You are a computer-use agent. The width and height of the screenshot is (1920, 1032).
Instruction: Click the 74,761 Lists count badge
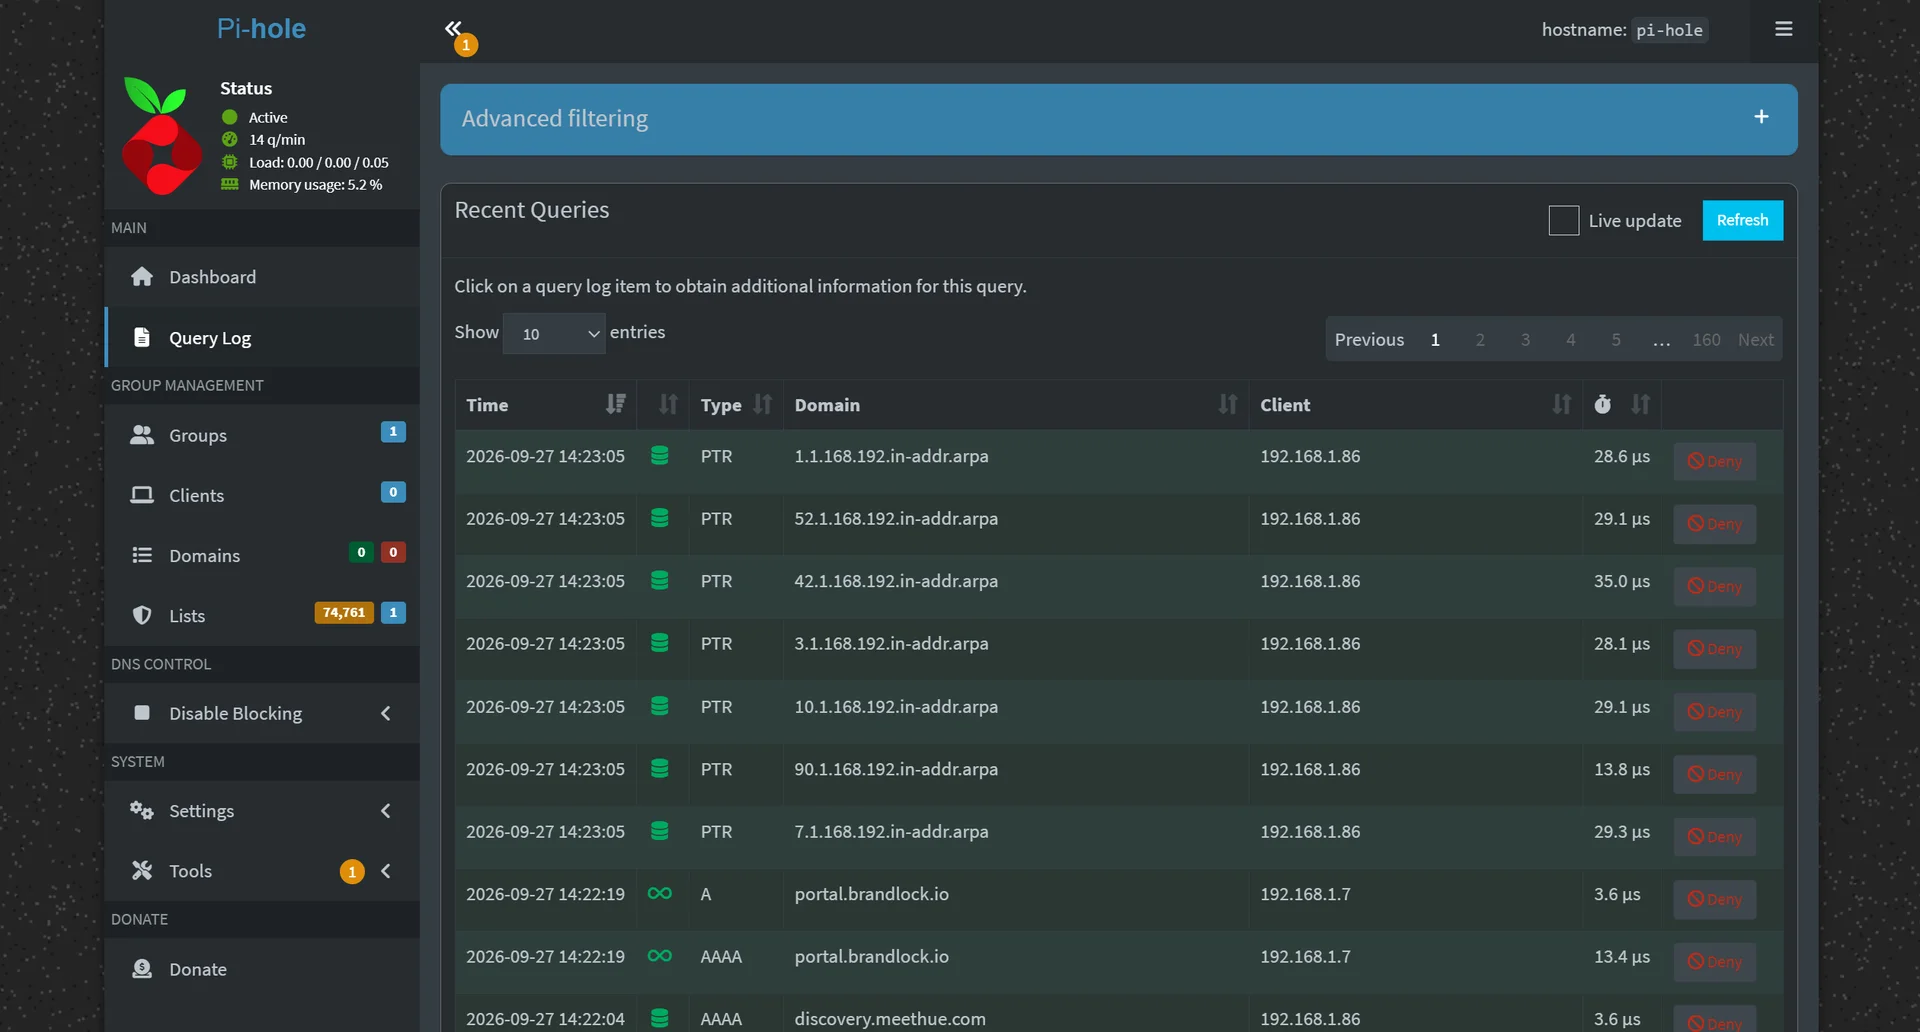[x=344, y=612]
